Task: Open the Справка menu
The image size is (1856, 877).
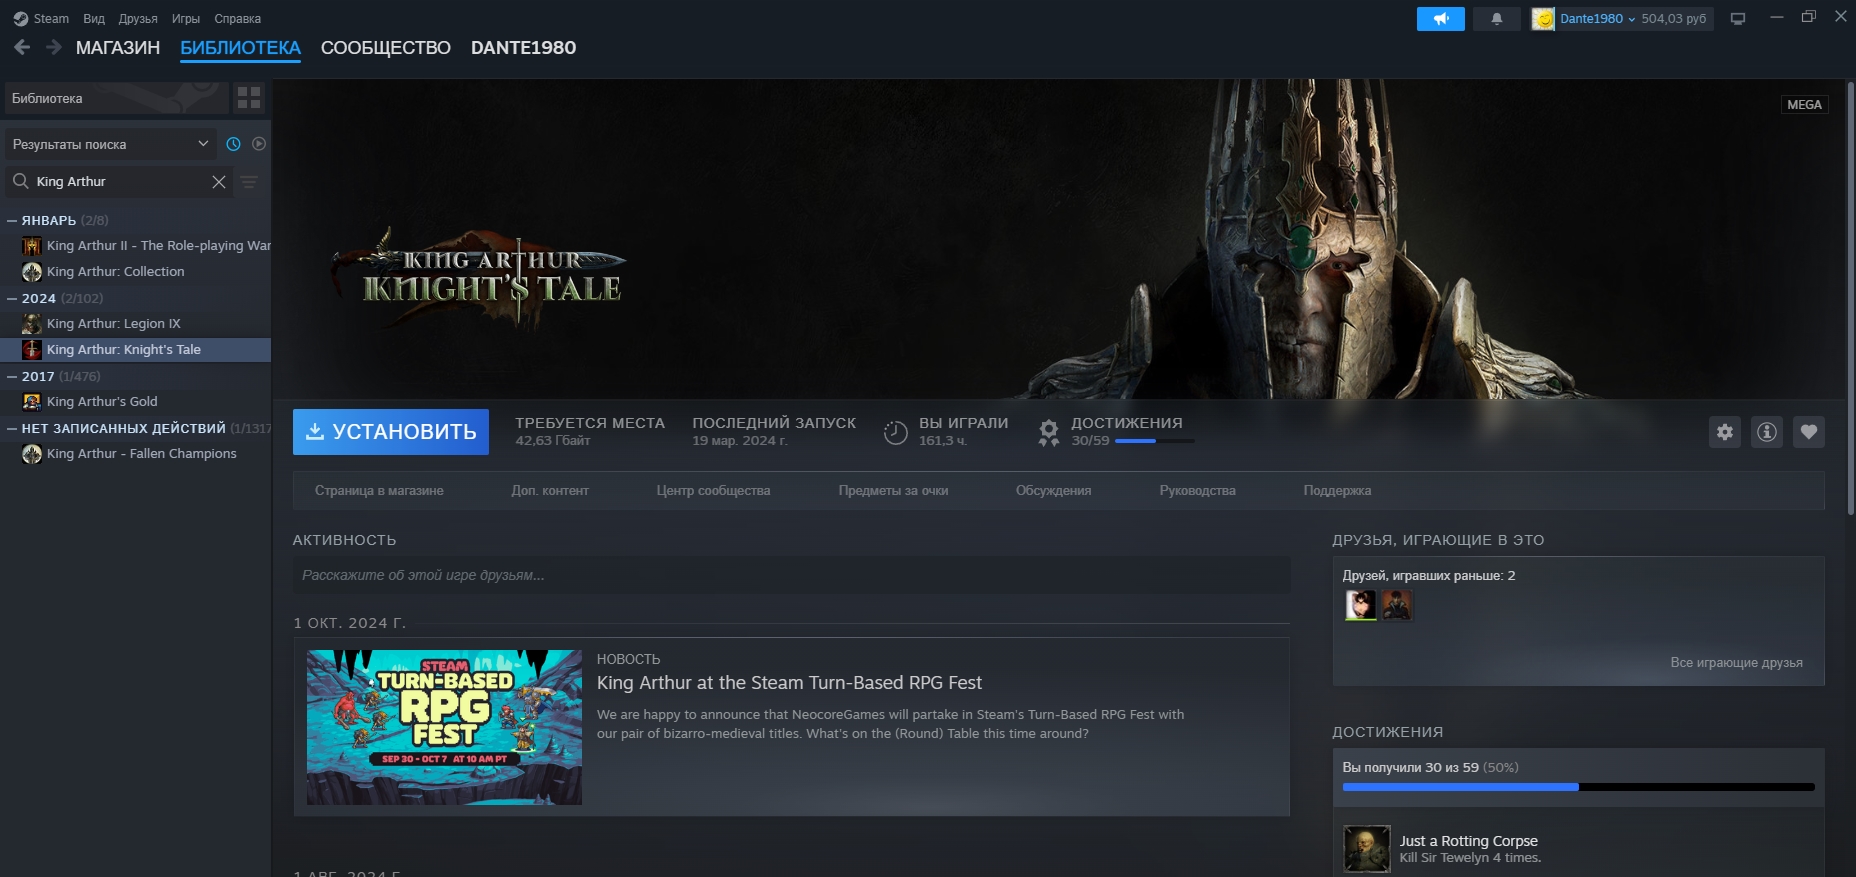Action: point(238,19)
